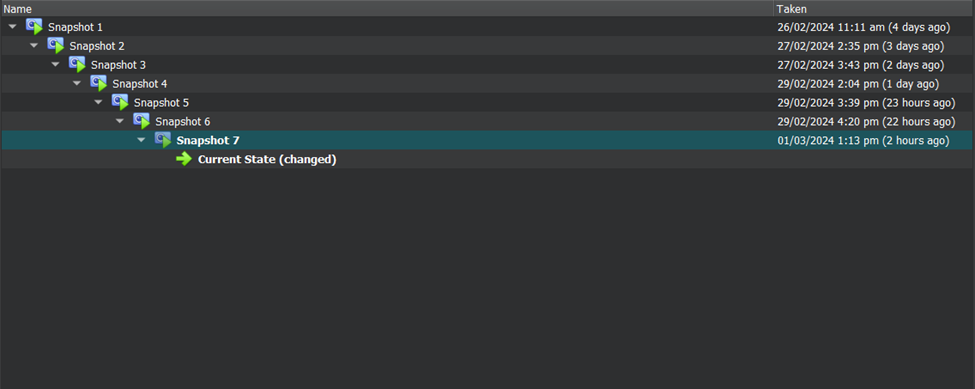Sort by the Name column header
The width and height of the screenshot is (975, 389).
coord(387,9)
